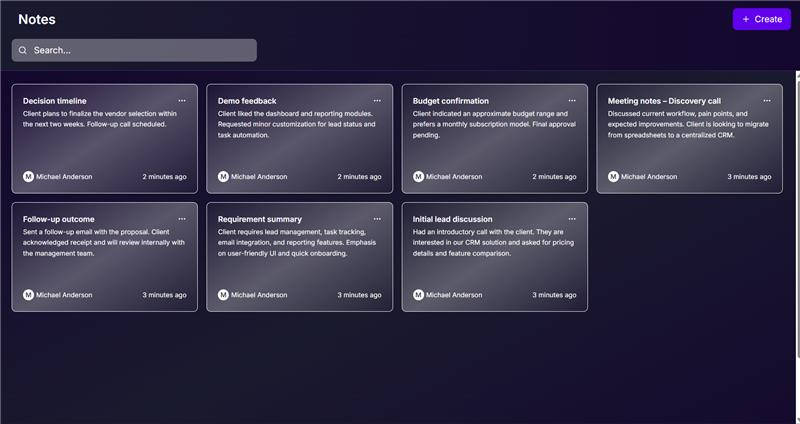
Task: Click the Notes page heading
Action: pos(37,19)
